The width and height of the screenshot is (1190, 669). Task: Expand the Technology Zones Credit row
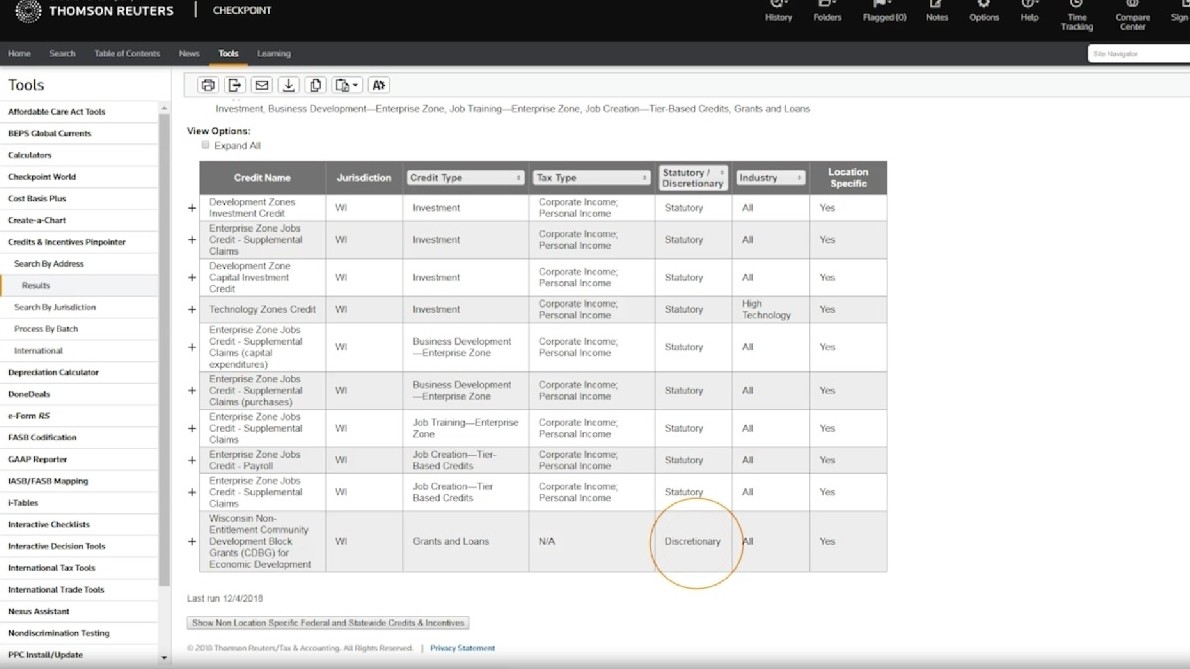pyautogui.click(x=192, y=310)
